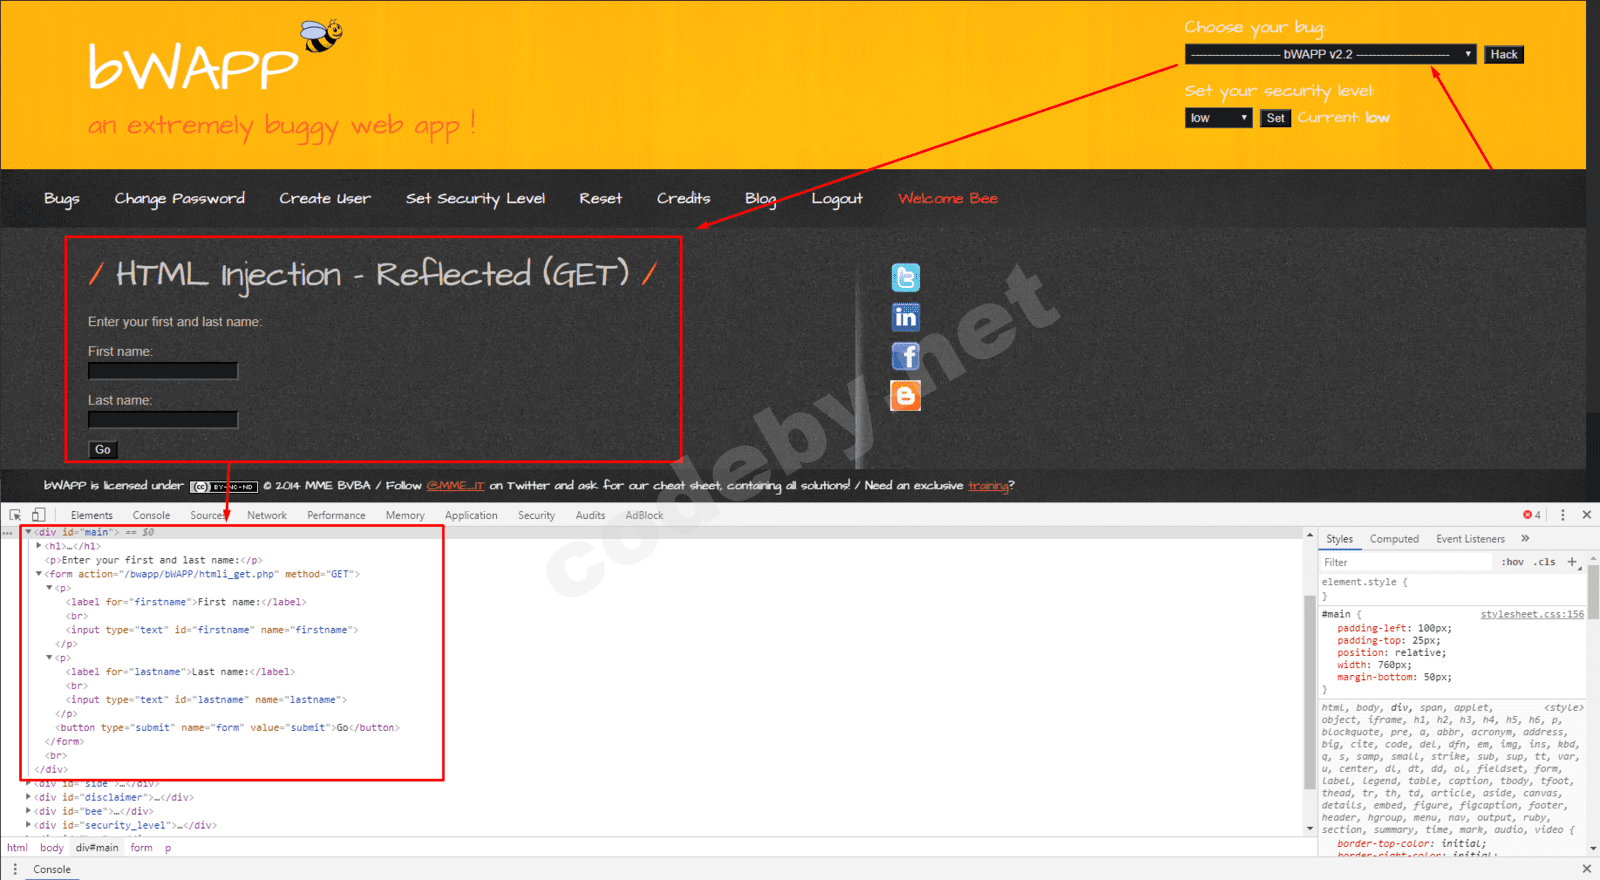Close the bottom Console drawer
1600x880 pixels.
click(x=1587, y=869)
